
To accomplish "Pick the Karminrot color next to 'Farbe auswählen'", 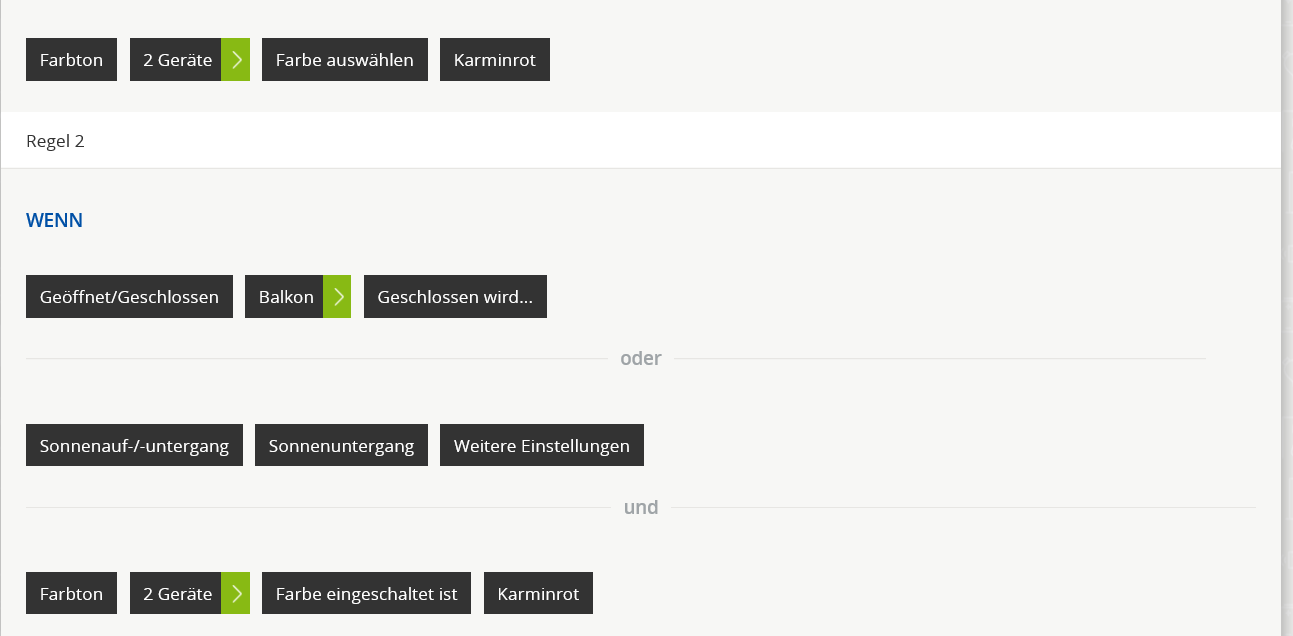I will point(495,60).
